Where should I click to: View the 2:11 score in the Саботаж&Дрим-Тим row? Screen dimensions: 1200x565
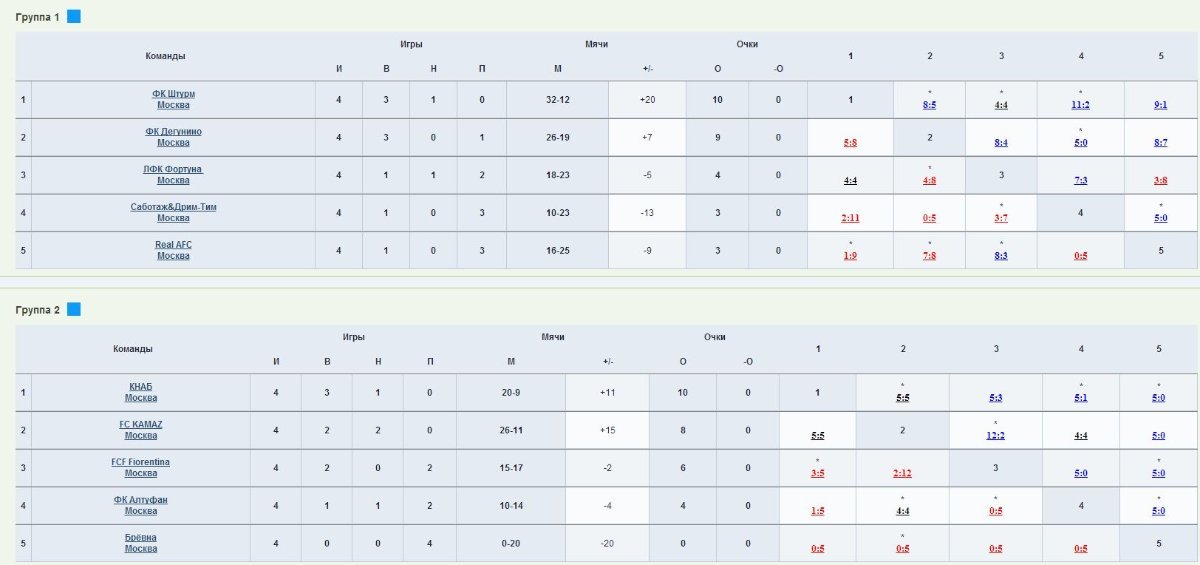[x=850, y=218]
